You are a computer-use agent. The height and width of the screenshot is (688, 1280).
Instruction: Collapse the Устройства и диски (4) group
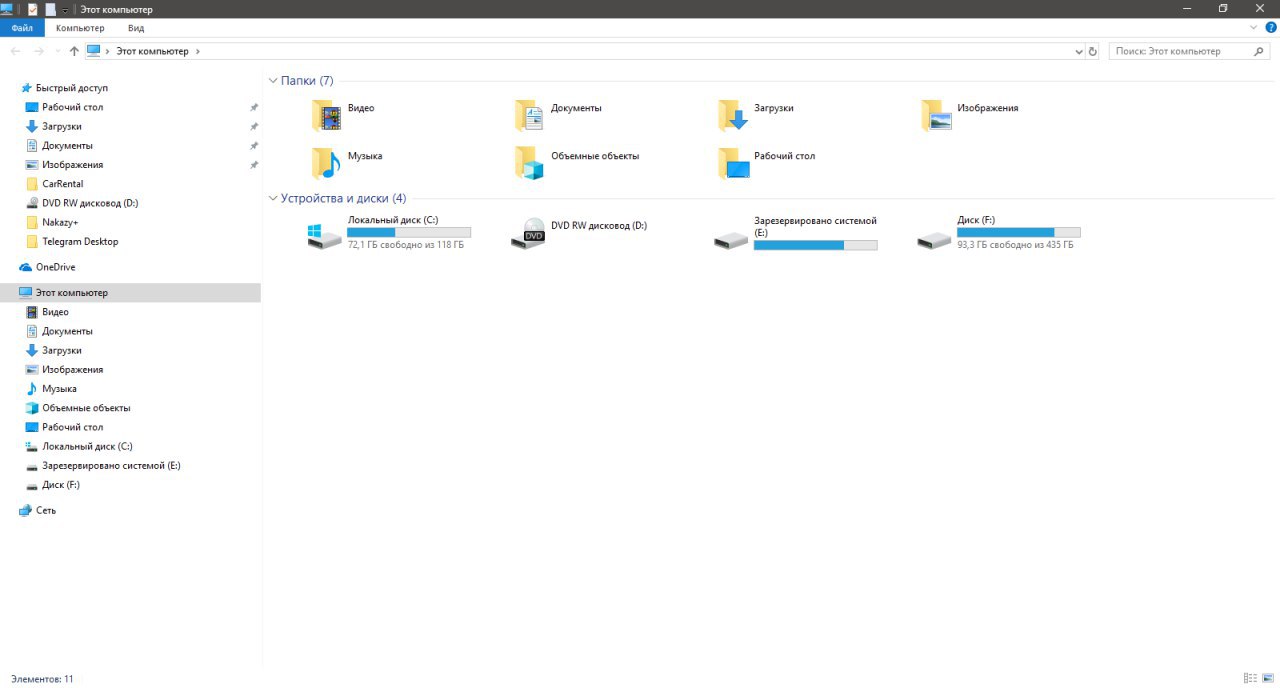pos(273,198)
